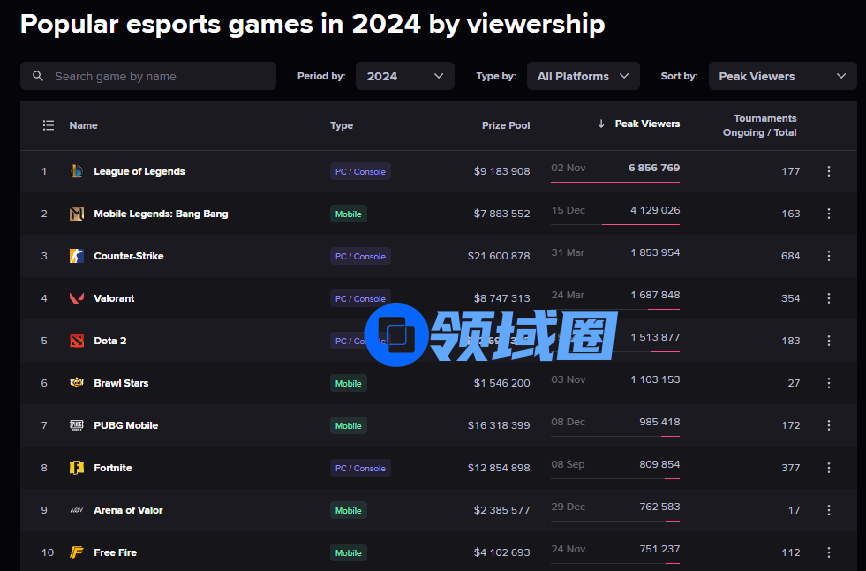Click the League of Legends peak viewers bar
Image resolution: width=866 pixels, height=571 pixels.
point(615,181)
